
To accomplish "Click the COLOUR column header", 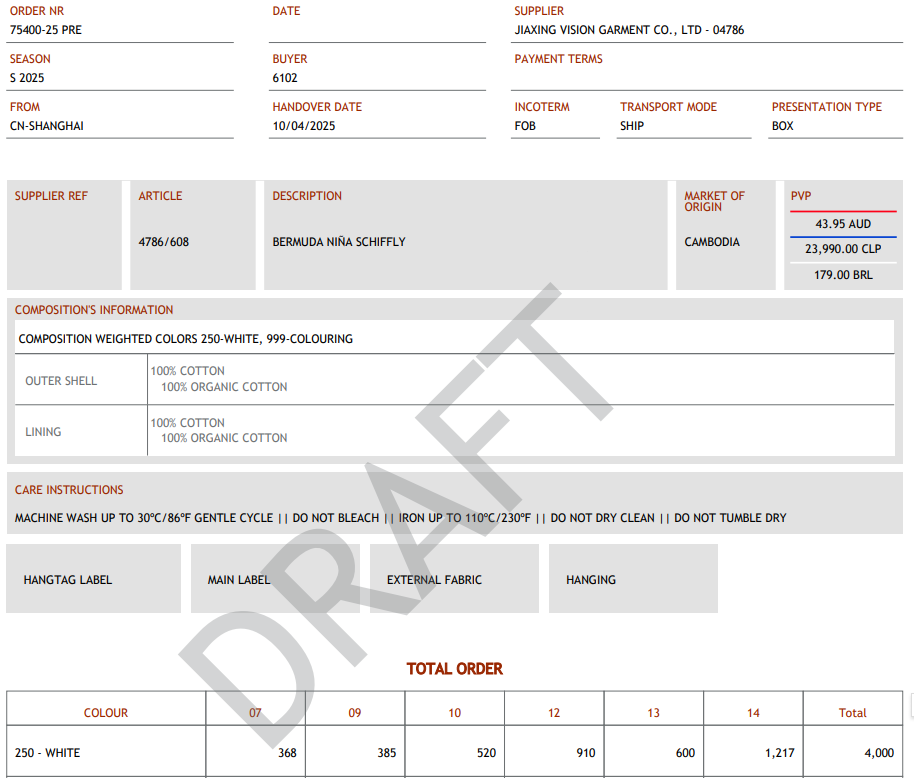I will point(106,713).
